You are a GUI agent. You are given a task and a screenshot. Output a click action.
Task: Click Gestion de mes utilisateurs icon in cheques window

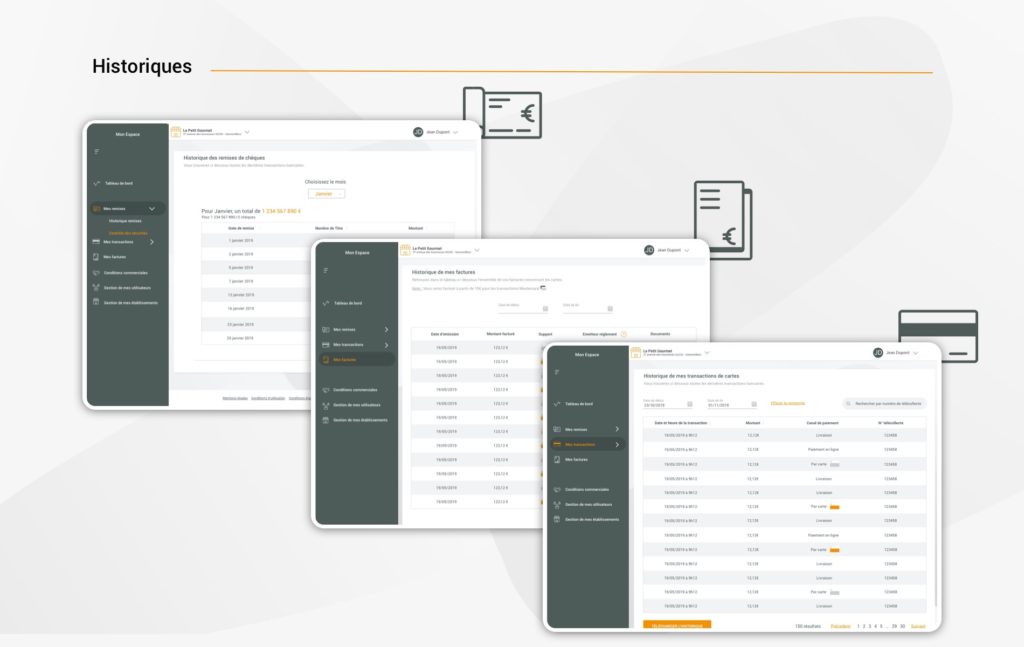click(97, 288)
